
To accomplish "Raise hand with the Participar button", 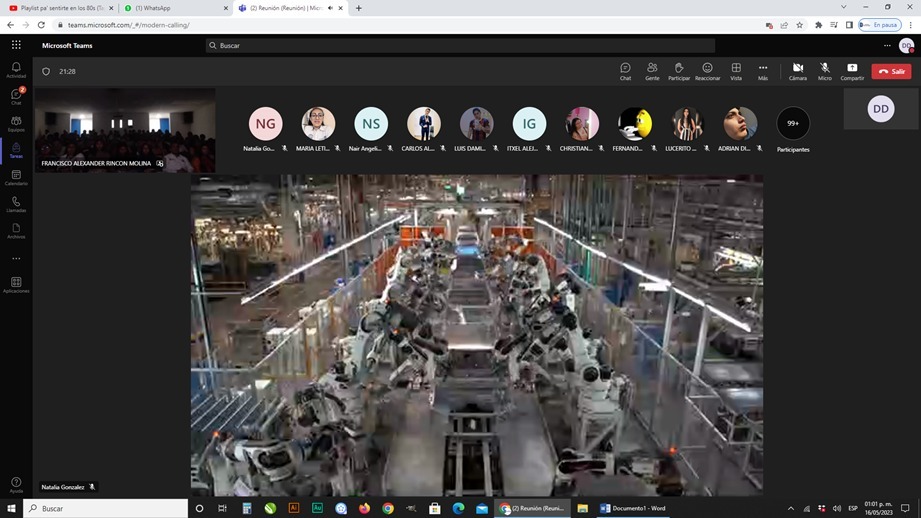I will coord(679,71).
